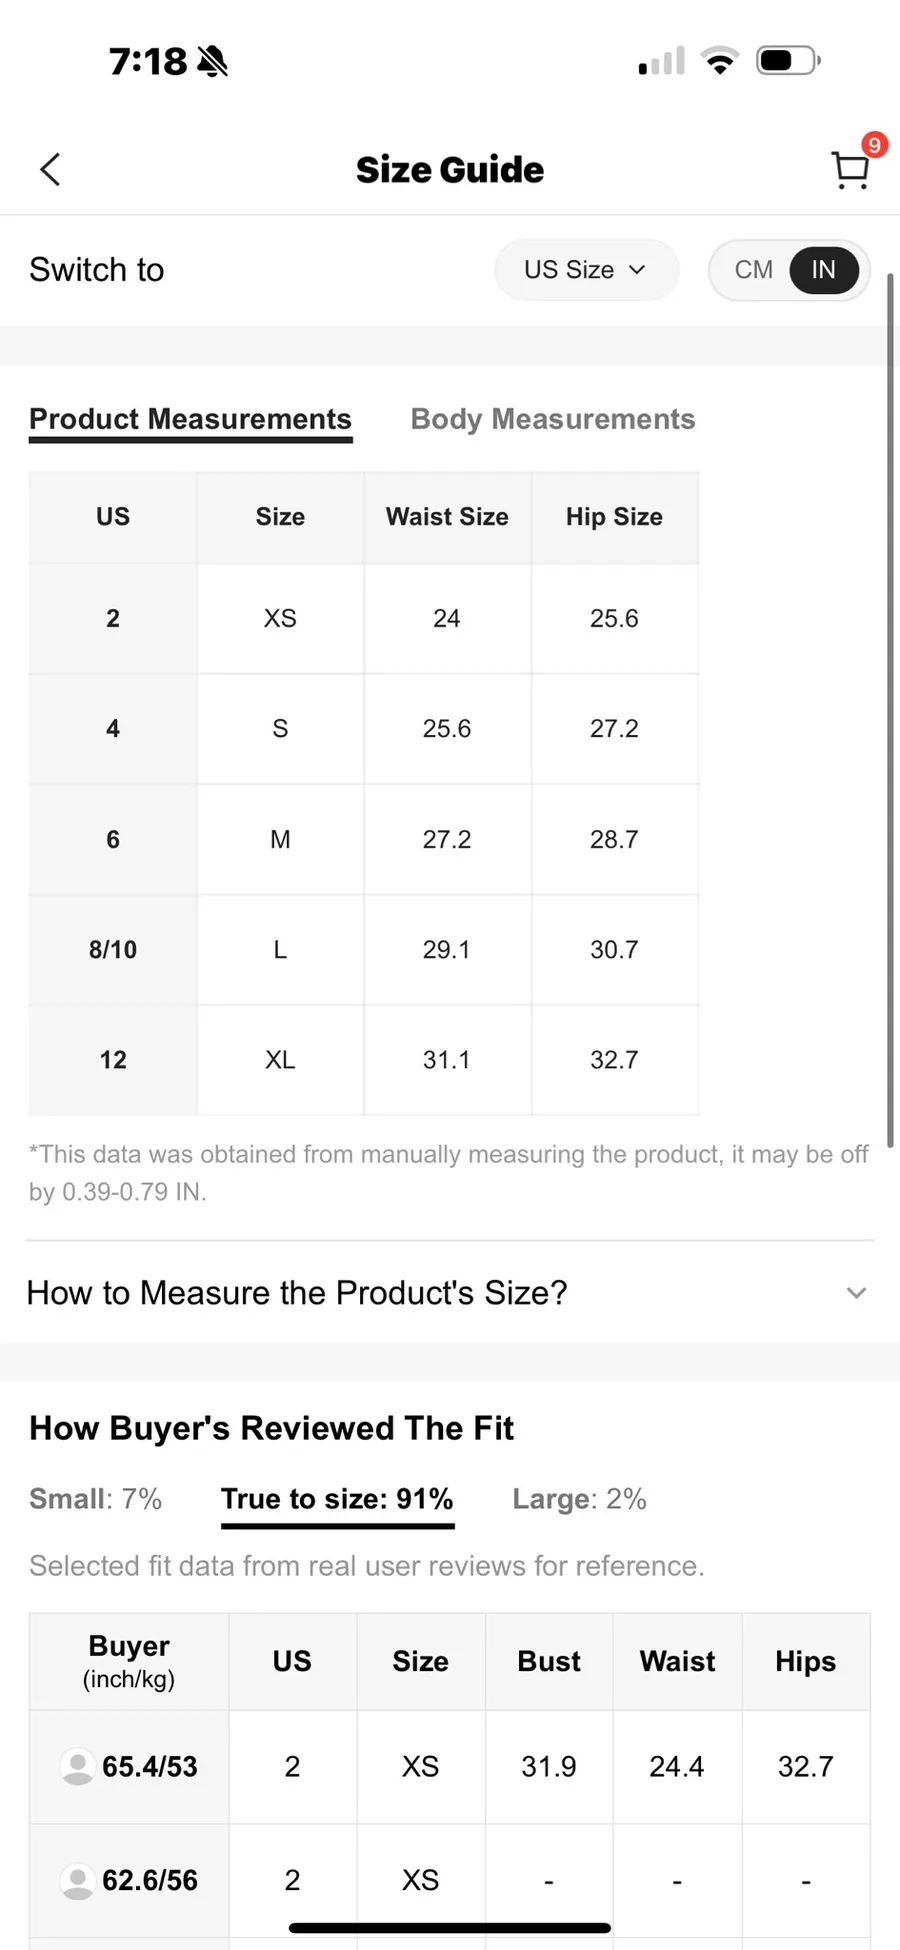The height and width of the screenshot is (1950, 900).
Task: Open the shopping cart icon
Action: point(850,170)
